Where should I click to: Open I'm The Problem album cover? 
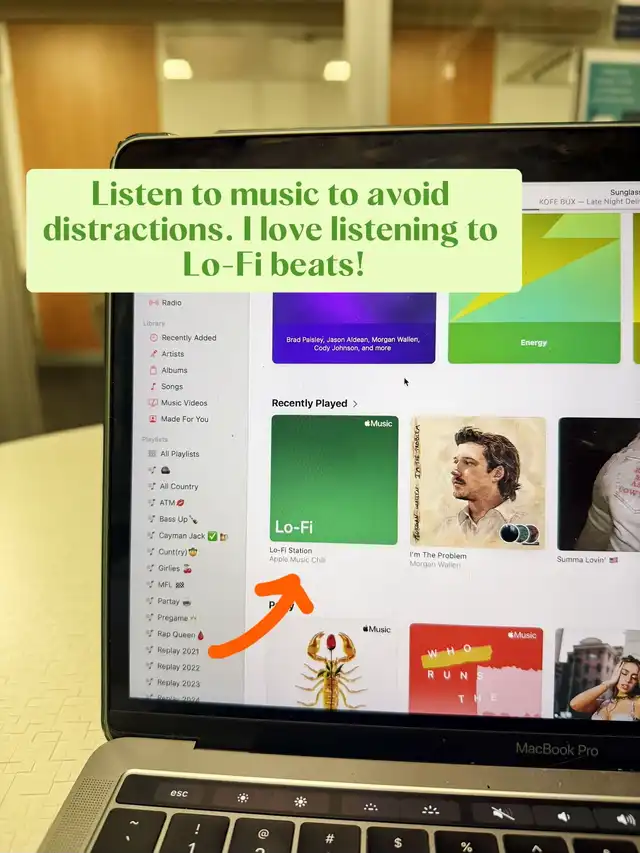(477, 482)
